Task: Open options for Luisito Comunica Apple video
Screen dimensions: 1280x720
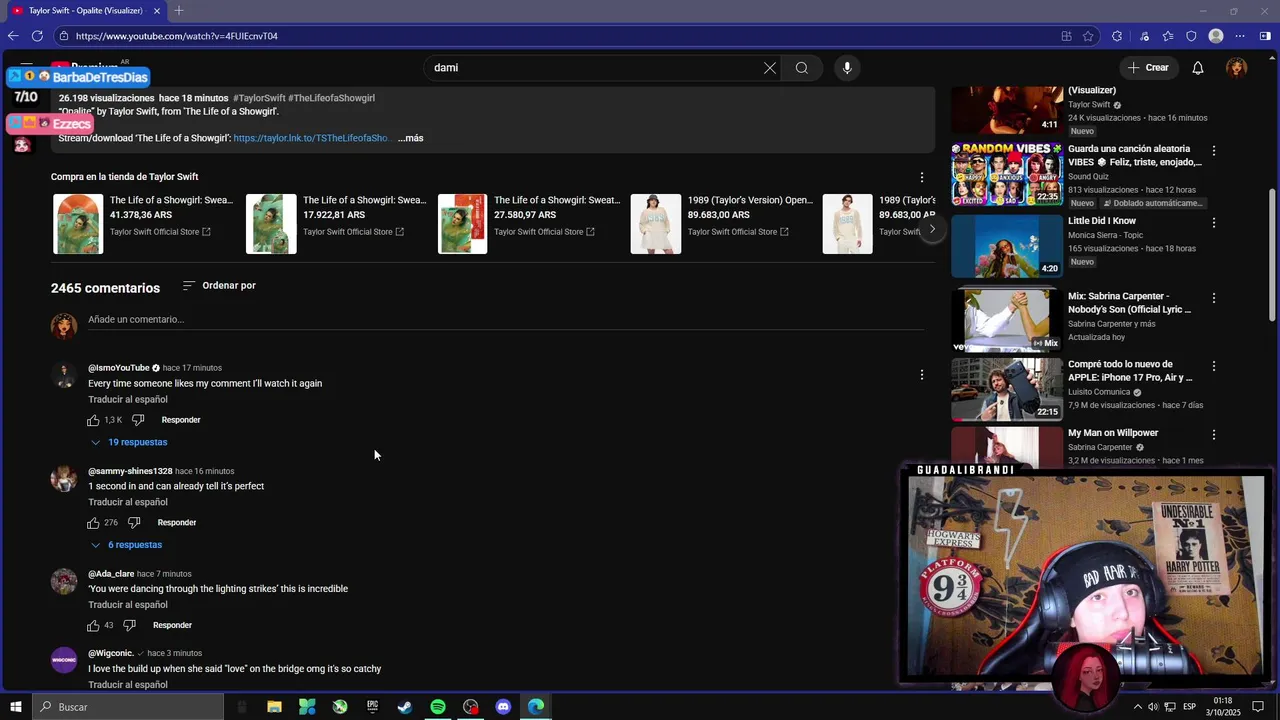Action: click(1214, 366)
